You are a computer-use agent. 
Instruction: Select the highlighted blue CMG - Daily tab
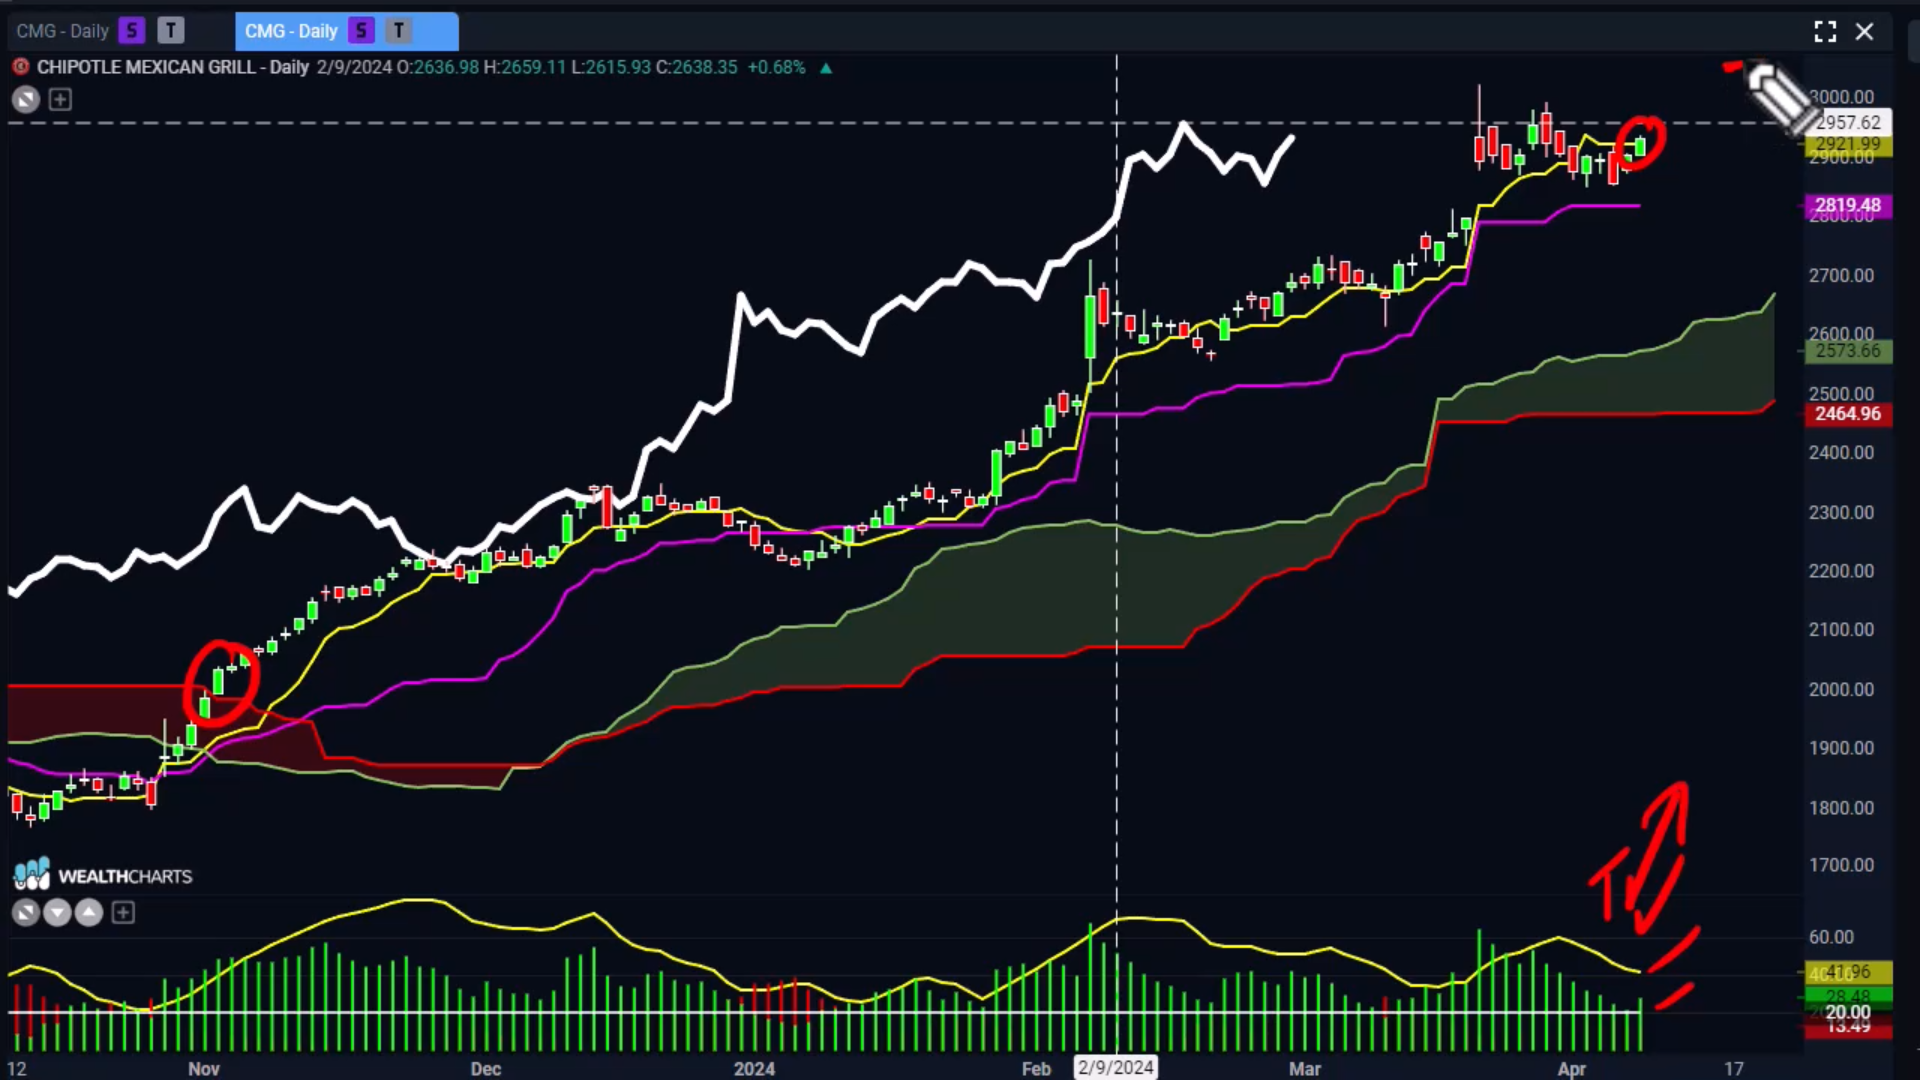346,31
